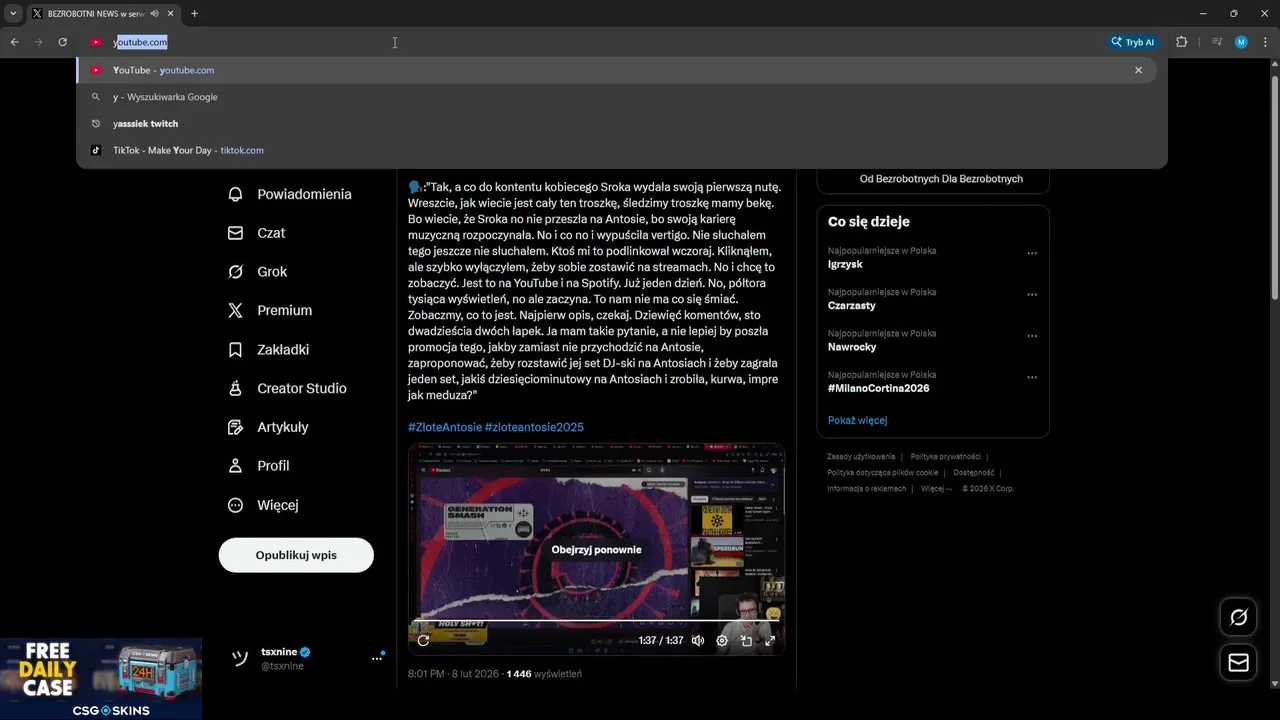
Task: Enter fullscreen on the video
Action: point(770,640)
